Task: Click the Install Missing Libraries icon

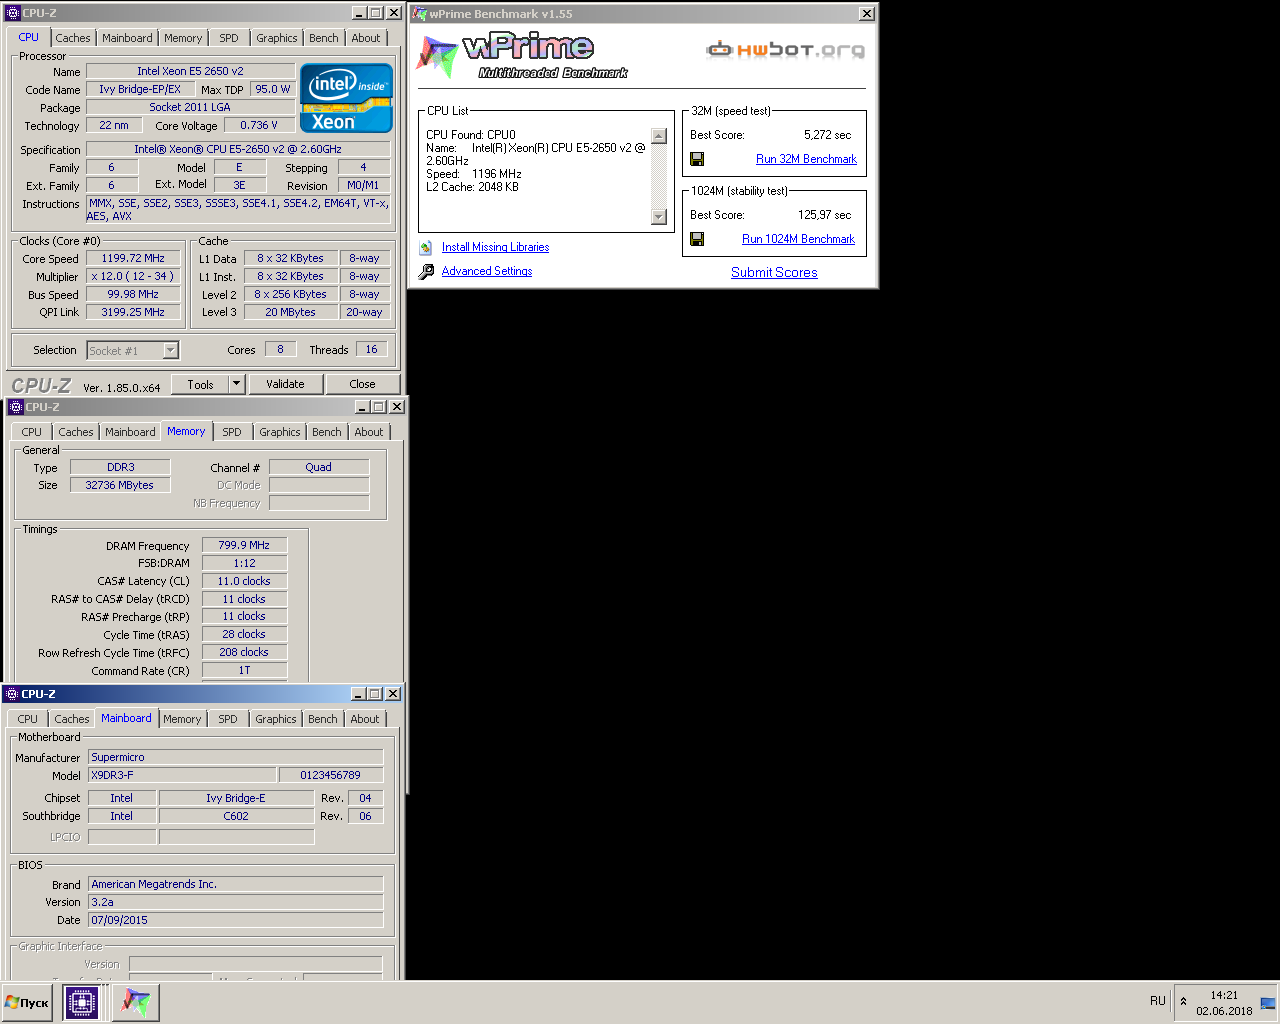Action: click(x=426, y=247)
